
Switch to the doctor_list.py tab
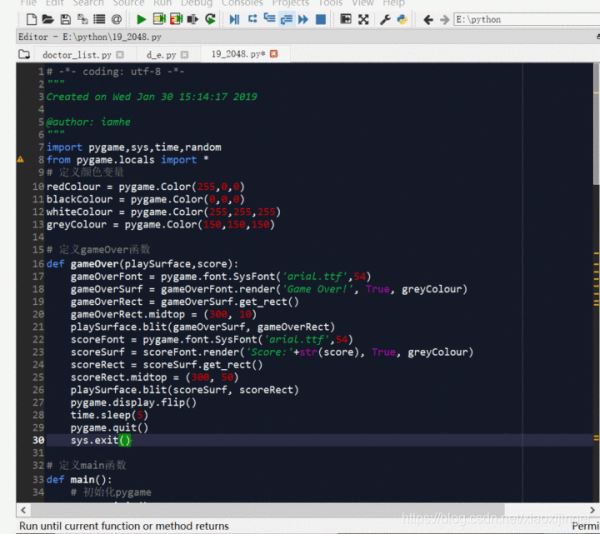point(76,54)
